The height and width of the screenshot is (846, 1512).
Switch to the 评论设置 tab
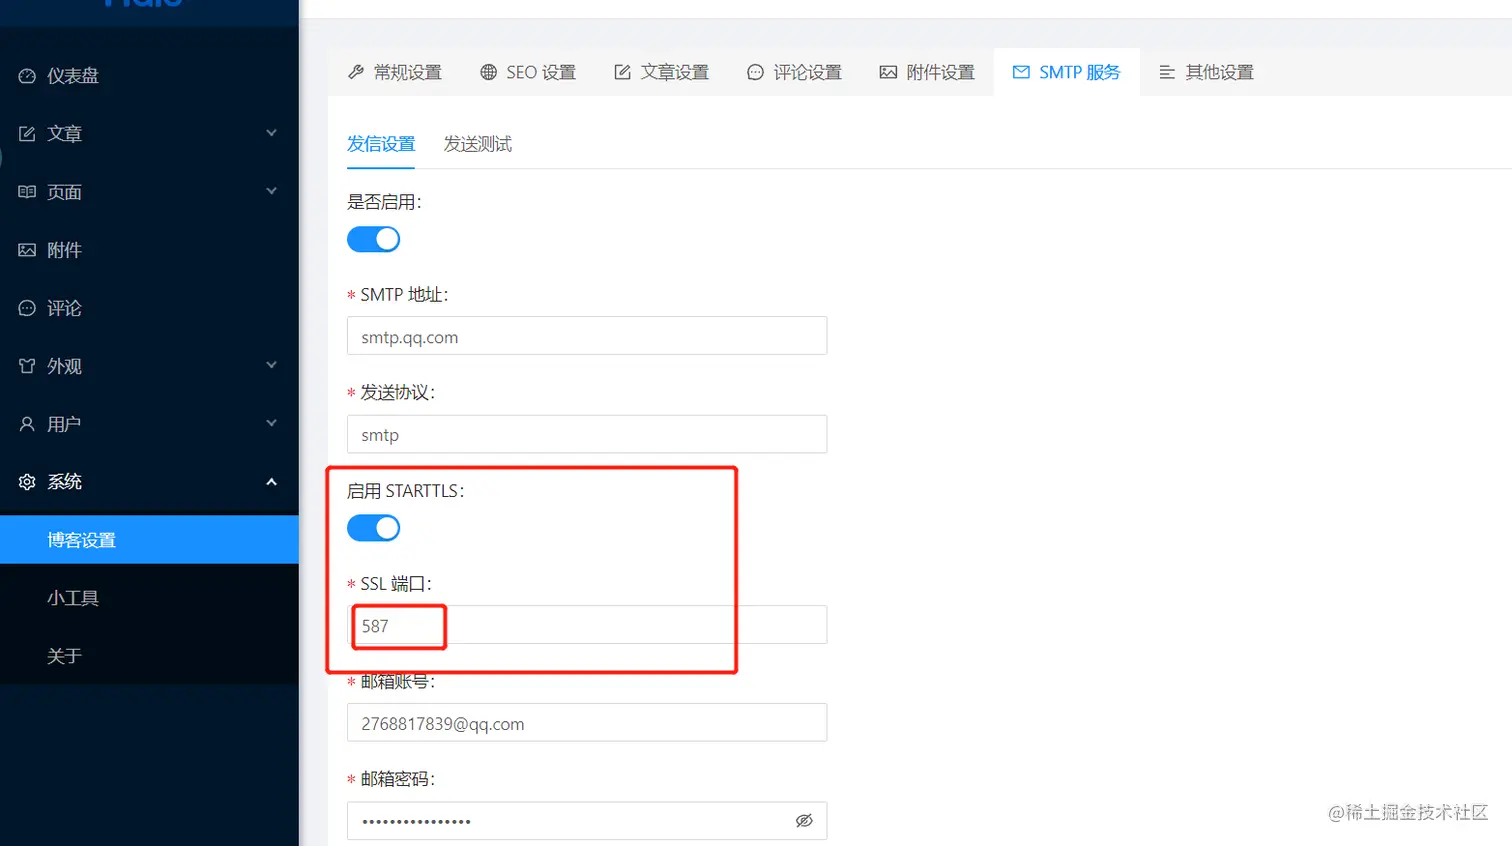tap(794, 72)
